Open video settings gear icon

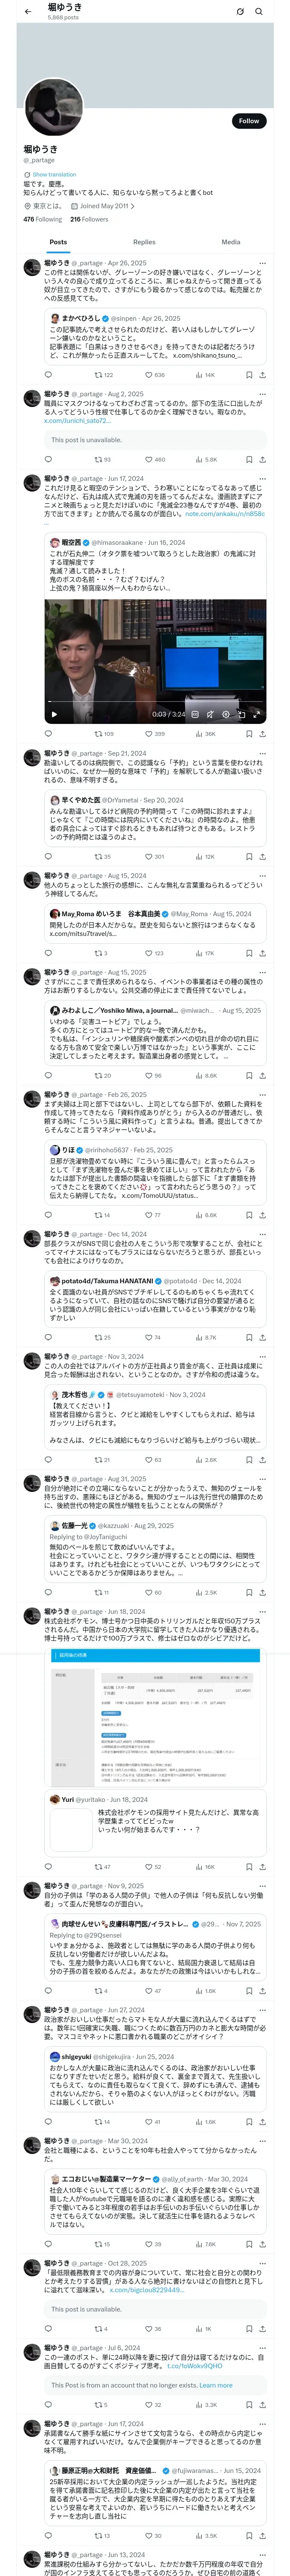[225, 714]
